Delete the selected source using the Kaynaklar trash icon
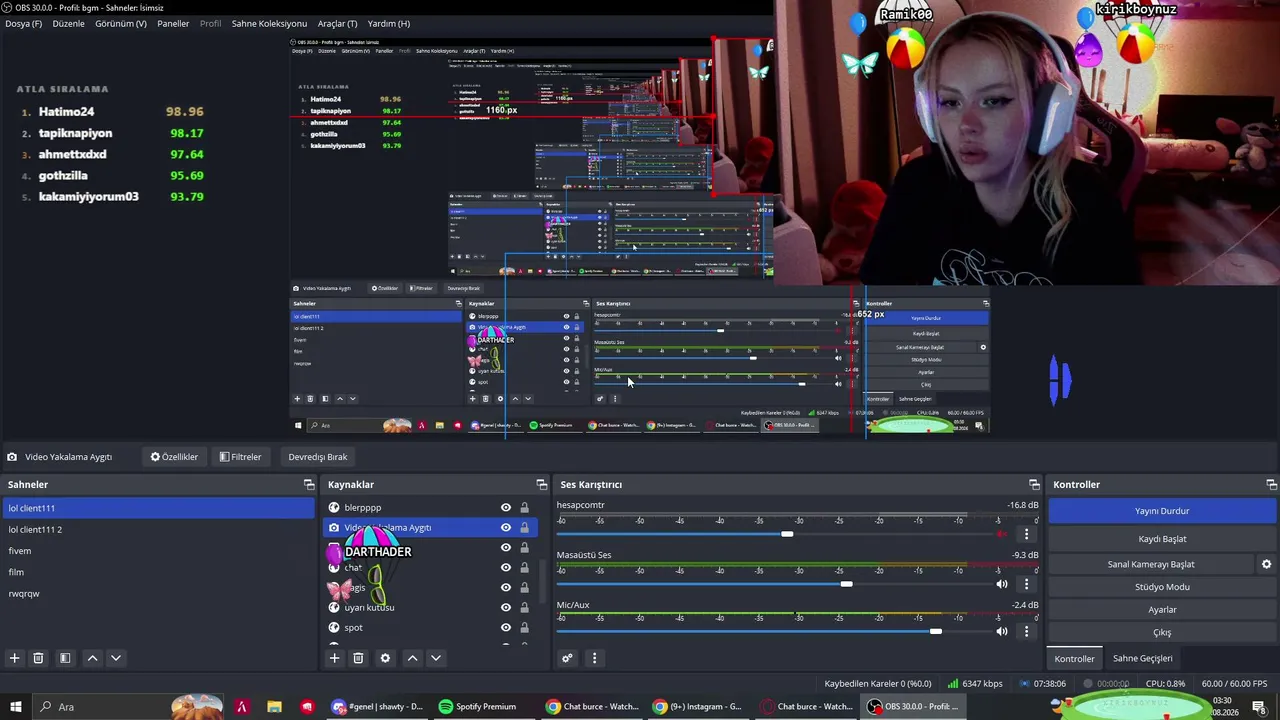 pyautogui.click(x=358, y=658)
